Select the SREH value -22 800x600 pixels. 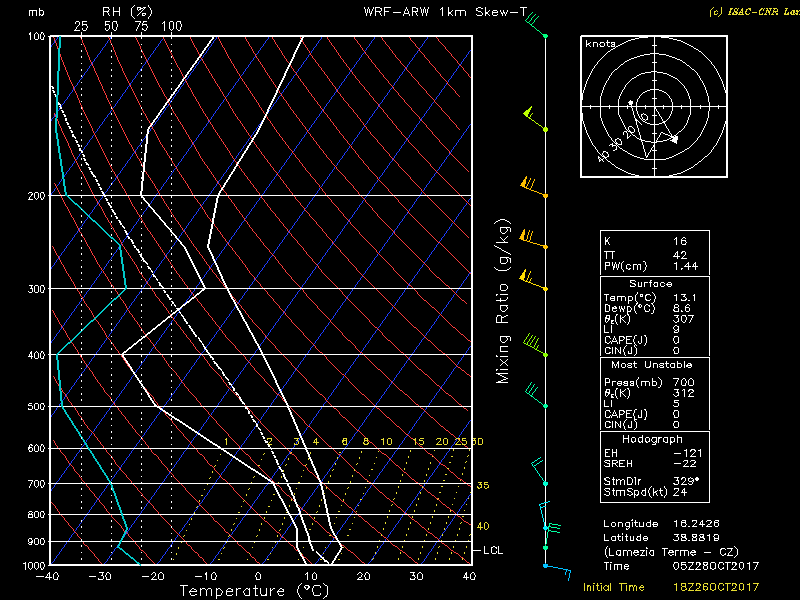(x=685, y=464)
